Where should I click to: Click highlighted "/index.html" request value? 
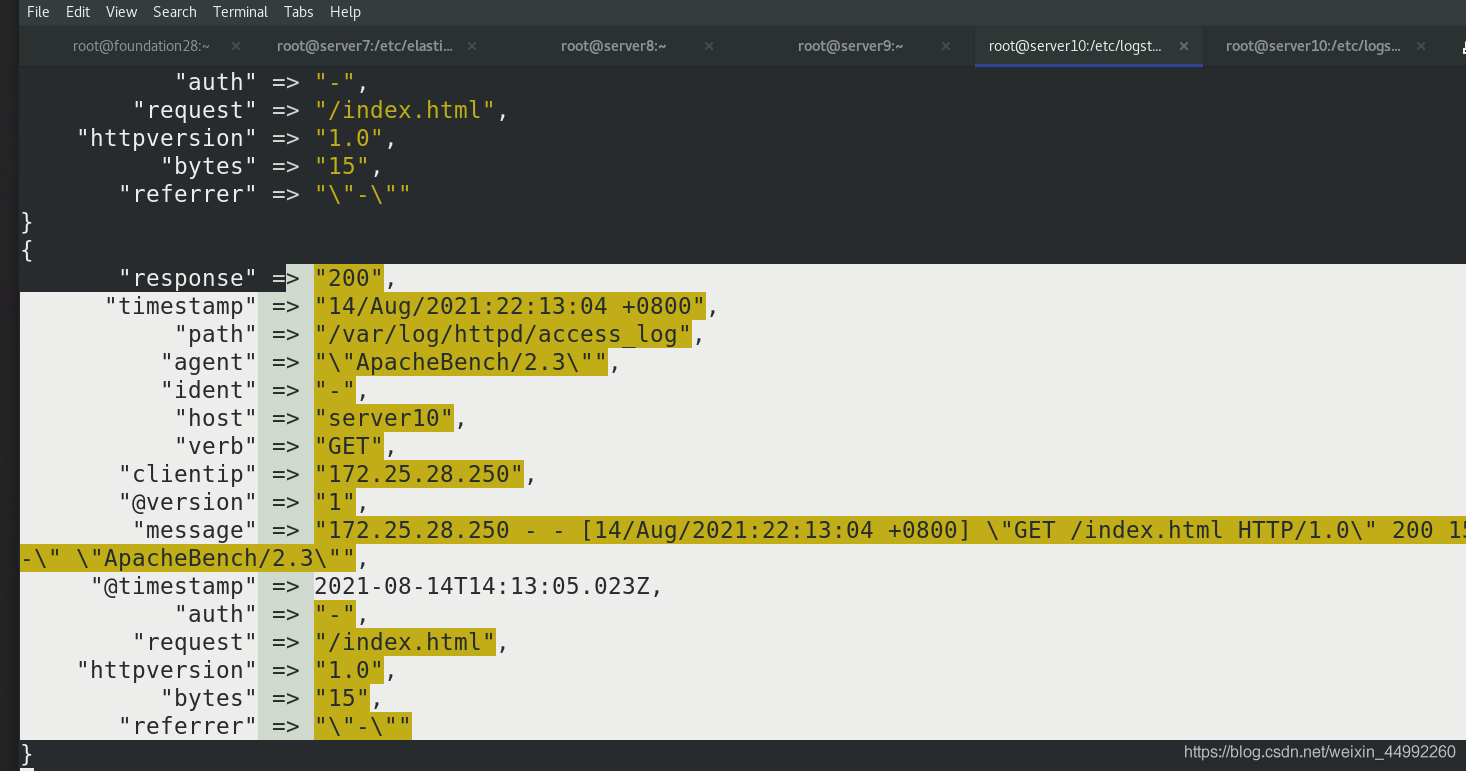[405, 642]
